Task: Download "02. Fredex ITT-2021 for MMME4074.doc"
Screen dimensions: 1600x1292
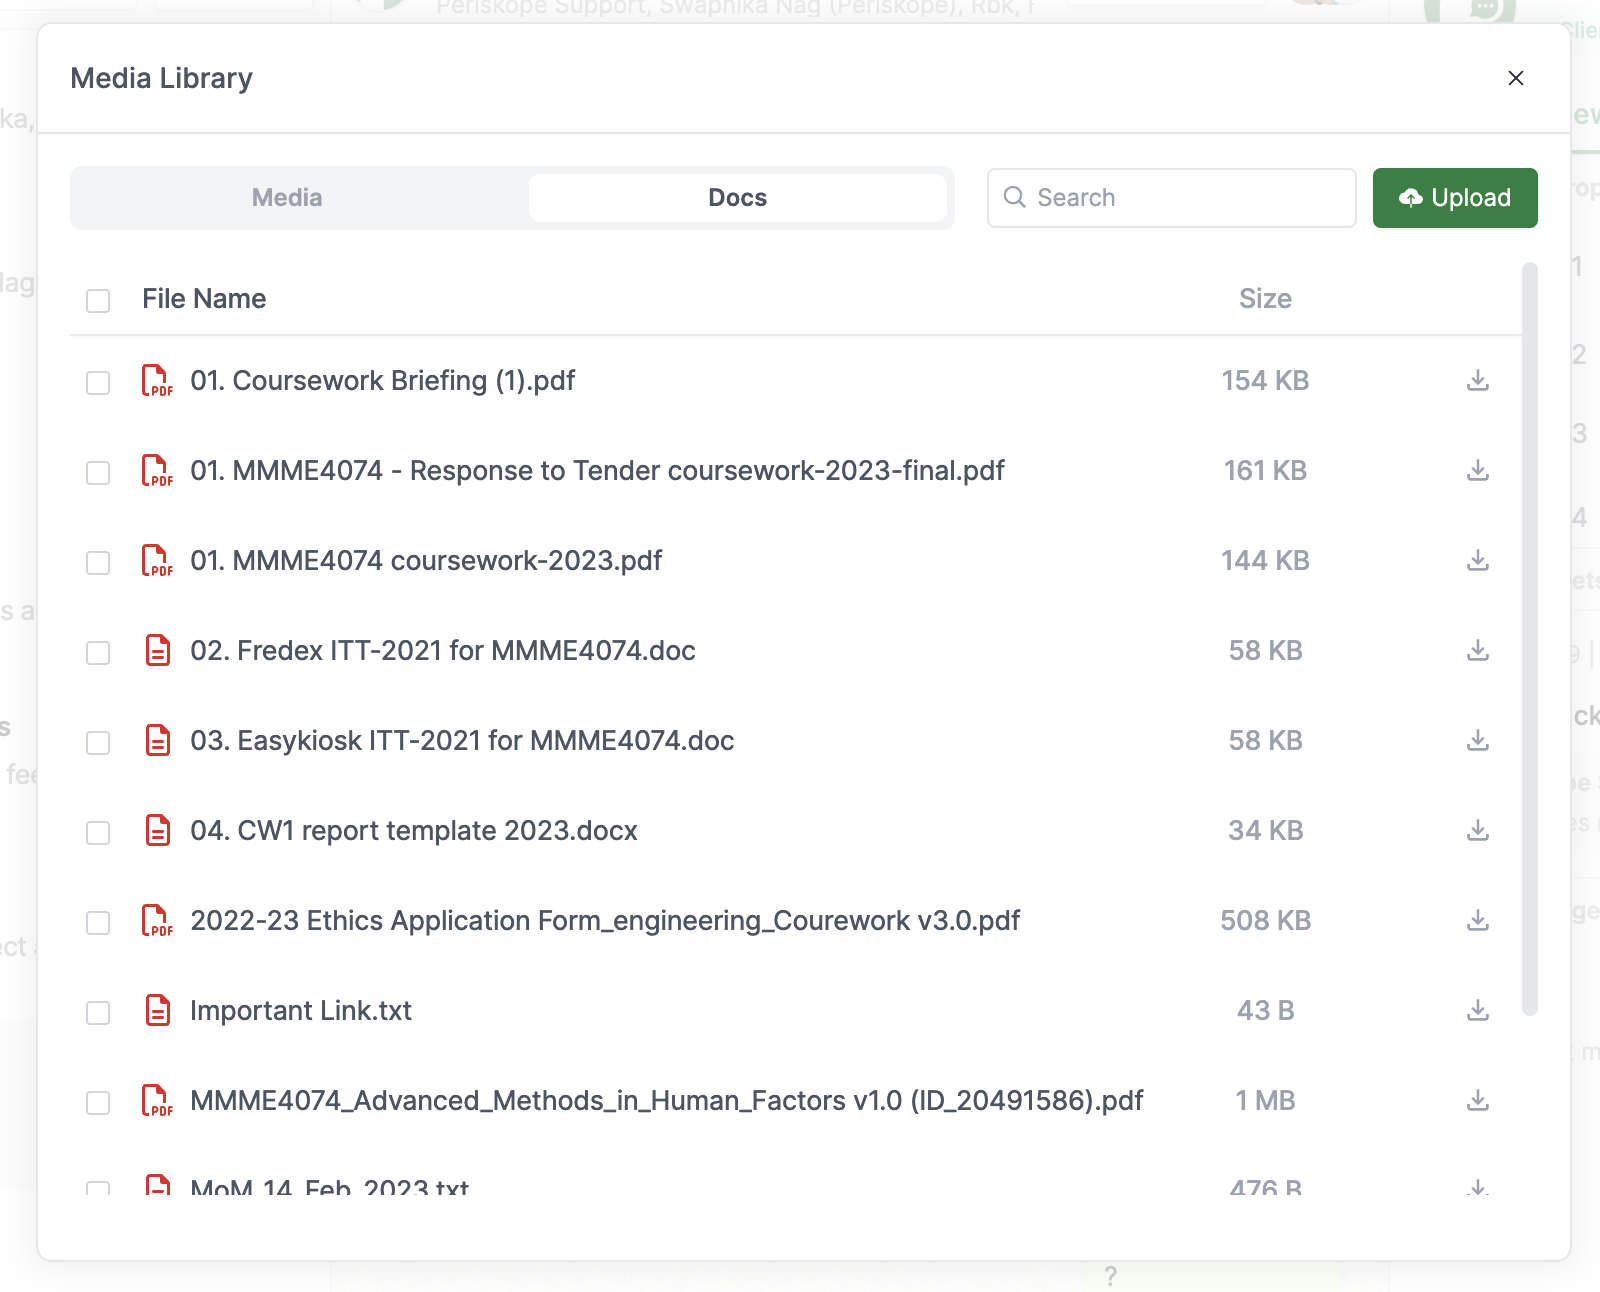Action: tap(1477, 651)
